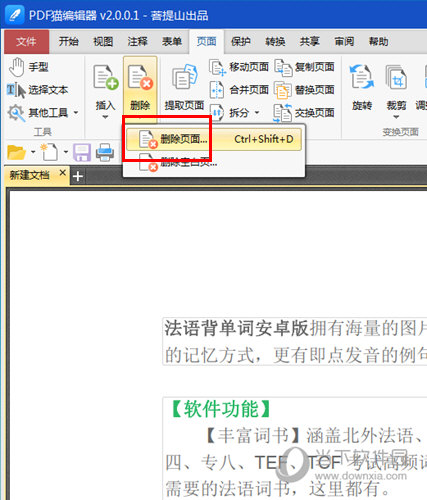427x500 pixels.
Task: Expand the 裁剪 dropdown arrow
Action: click(x=396, y=117)
